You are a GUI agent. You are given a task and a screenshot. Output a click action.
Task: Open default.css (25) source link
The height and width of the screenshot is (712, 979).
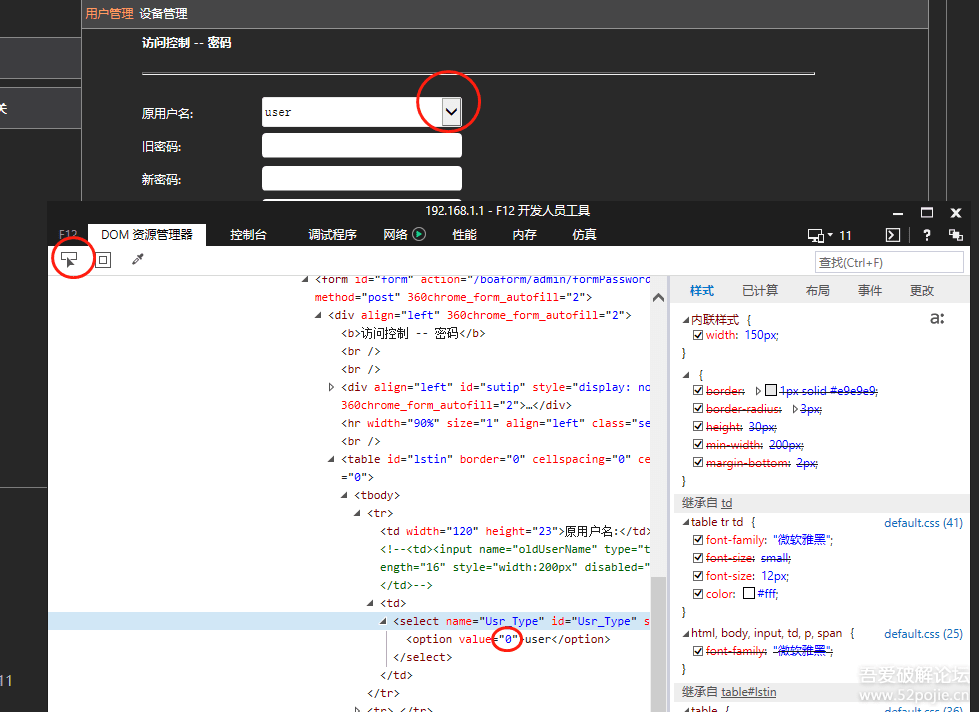[923, 634]
